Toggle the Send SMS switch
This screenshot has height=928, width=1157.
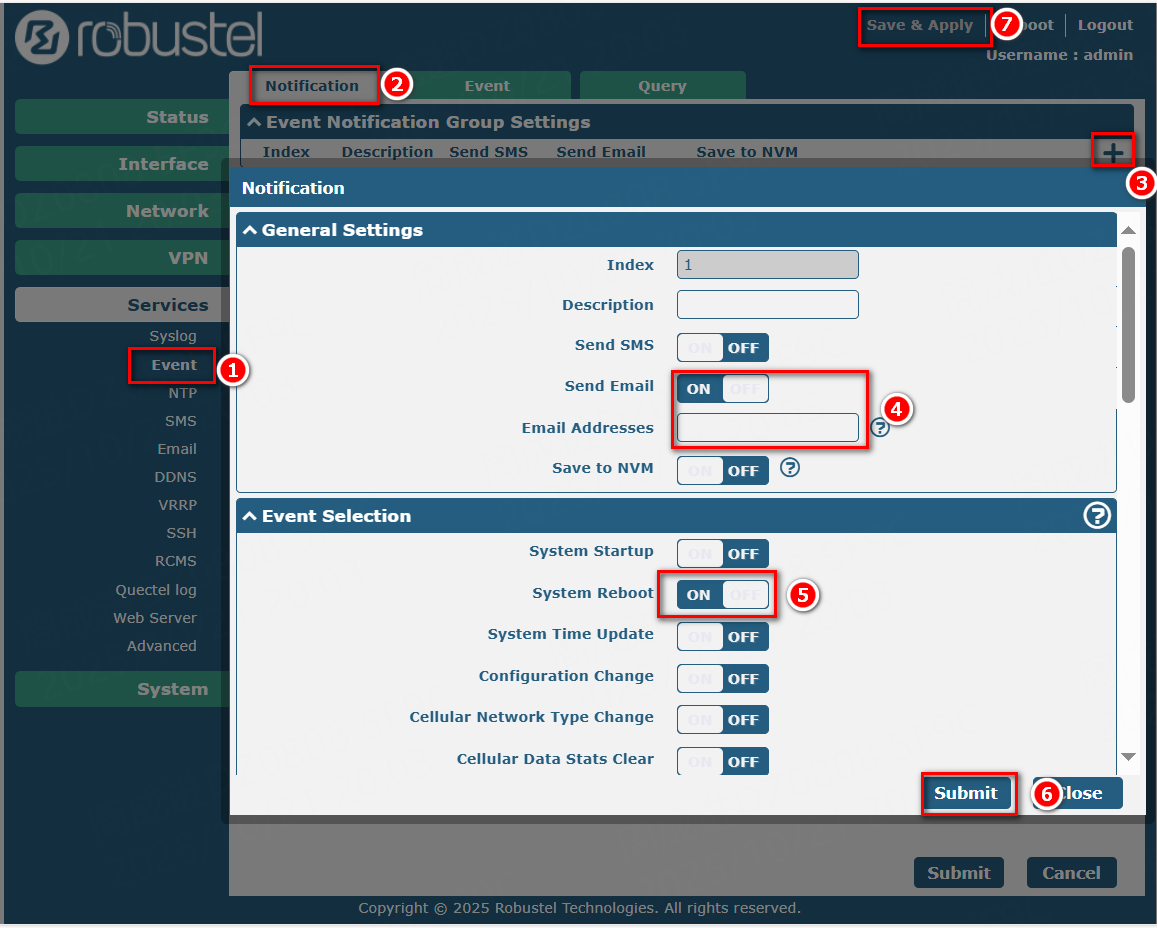tap(723, 348)
